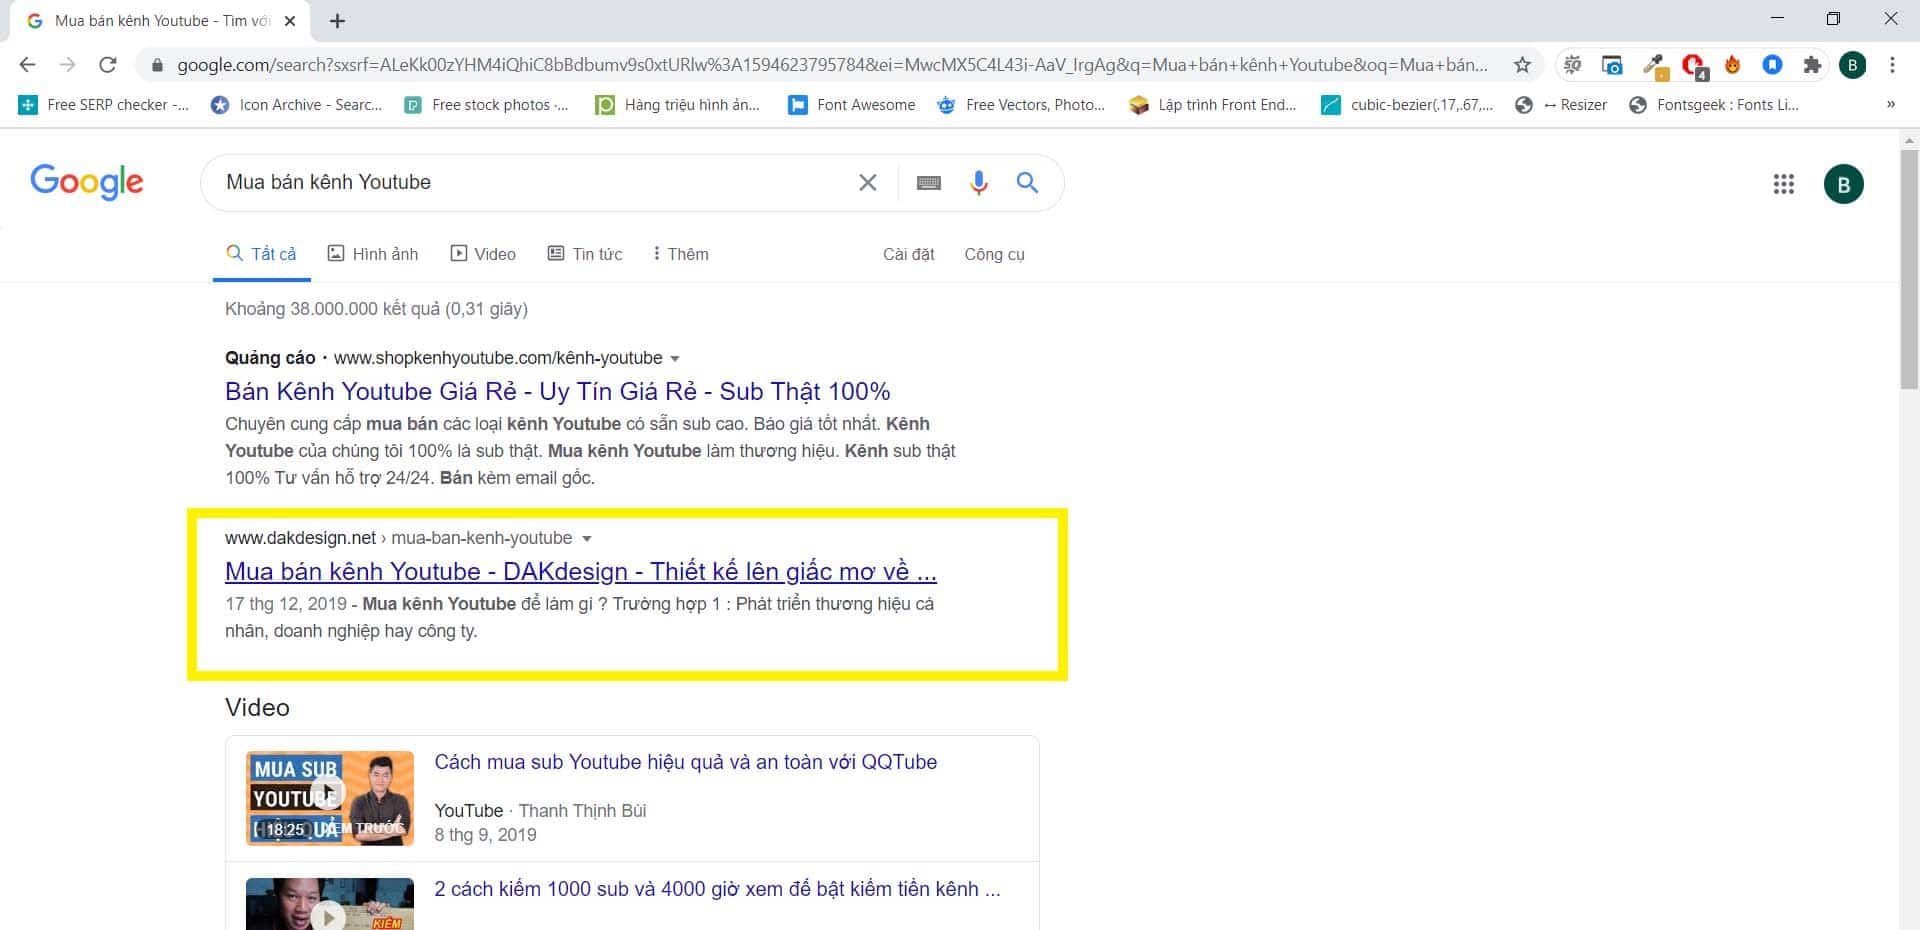Open cubic-bezier bookmark
1920x930 pixels.
click(x=1407, y=104)
